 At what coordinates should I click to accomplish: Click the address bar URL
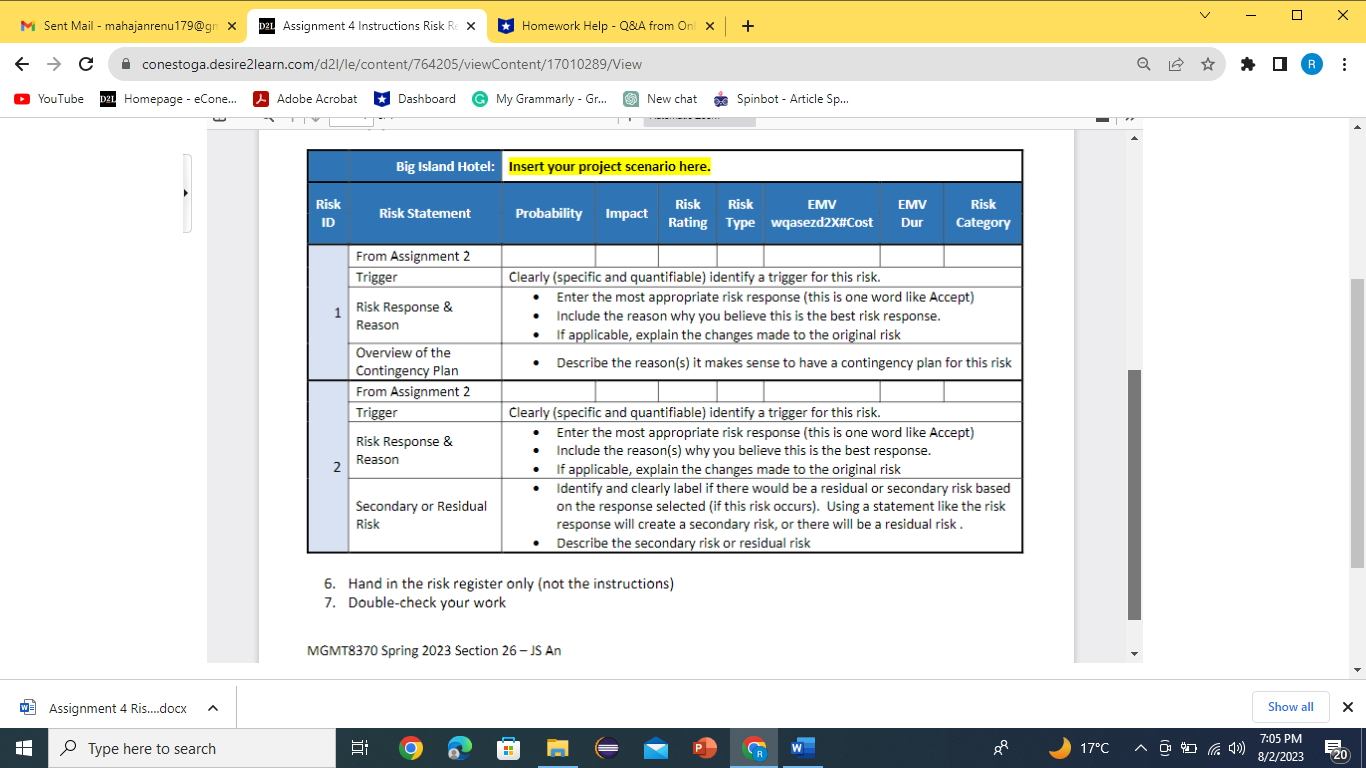[392, 64]
